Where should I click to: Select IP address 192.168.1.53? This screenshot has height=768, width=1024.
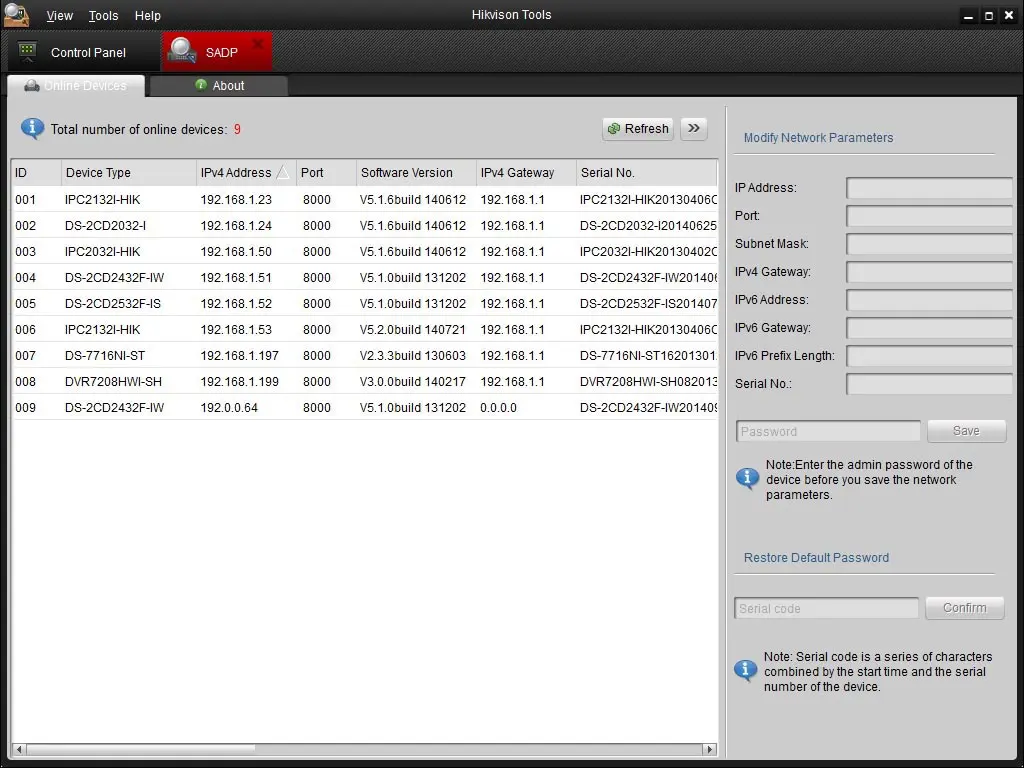tap(236, 330)
